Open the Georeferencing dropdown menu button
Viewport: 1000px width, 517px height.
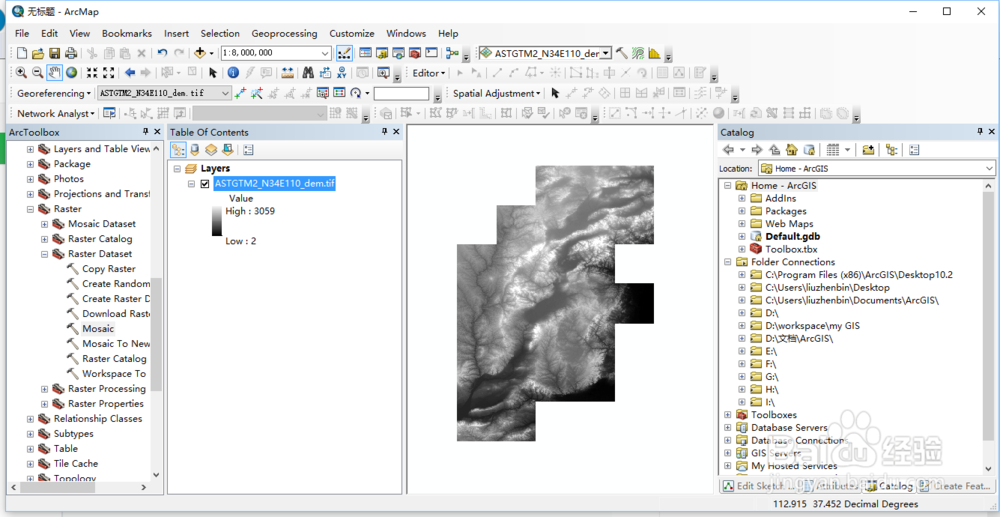click(55, 93)
